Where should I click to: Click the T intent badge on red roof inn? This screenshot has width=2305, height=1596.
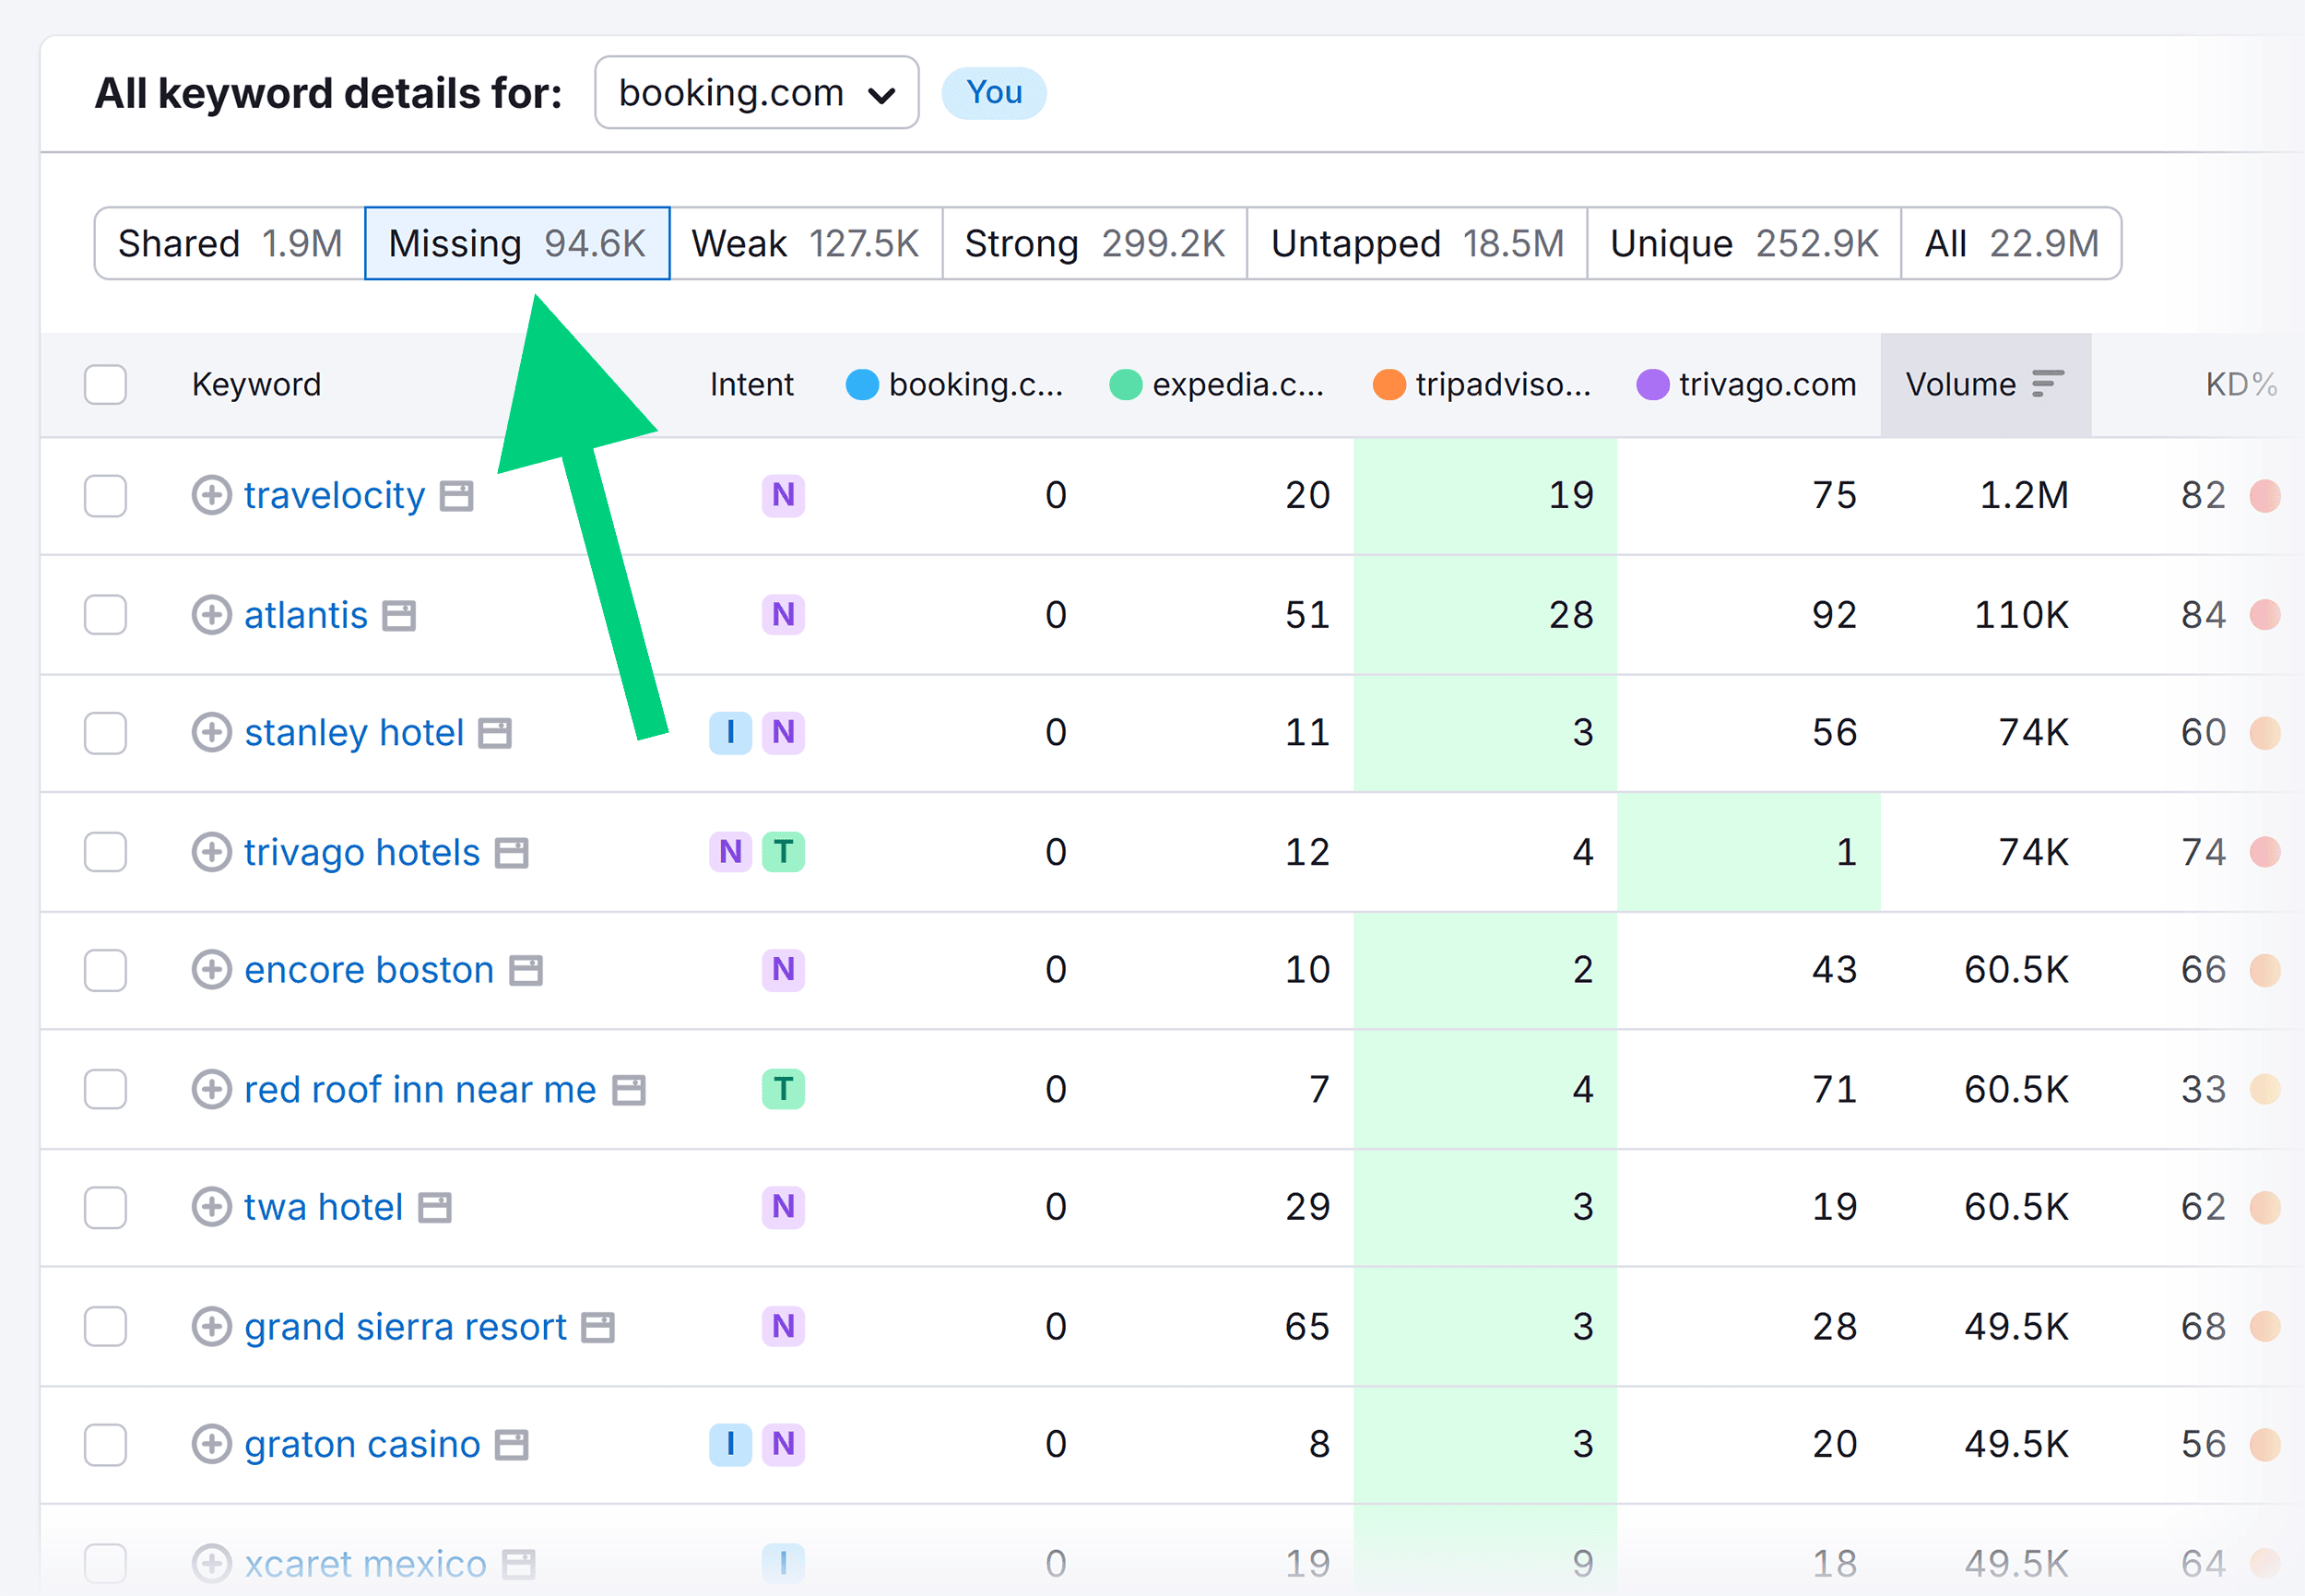click(x=784, y=1089)
